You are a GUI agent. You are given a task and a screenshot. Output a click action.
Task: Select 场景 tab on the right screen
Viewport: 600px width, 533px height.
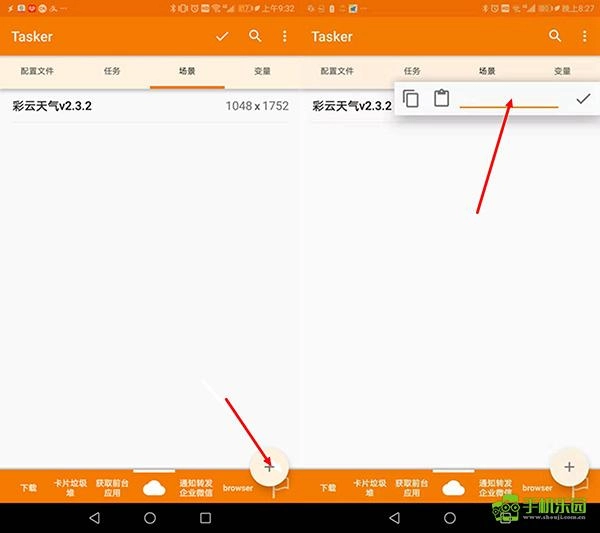point(487,72)
